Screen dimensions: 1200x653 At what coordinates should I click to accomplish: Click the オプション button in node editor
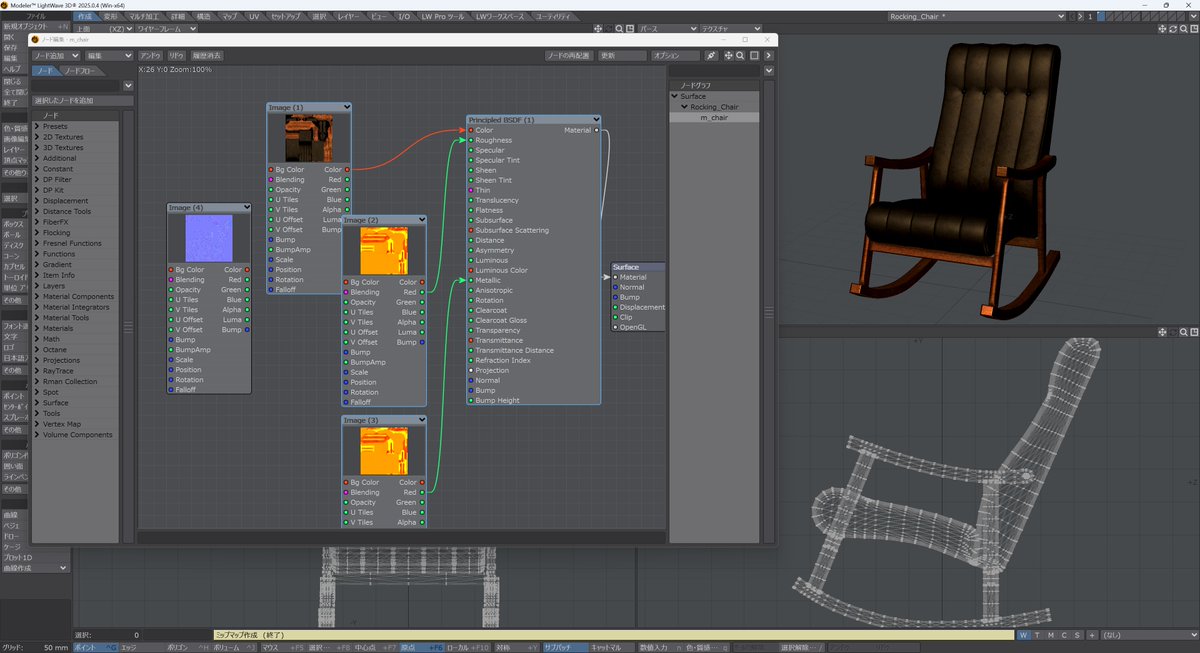click(675, 55)
